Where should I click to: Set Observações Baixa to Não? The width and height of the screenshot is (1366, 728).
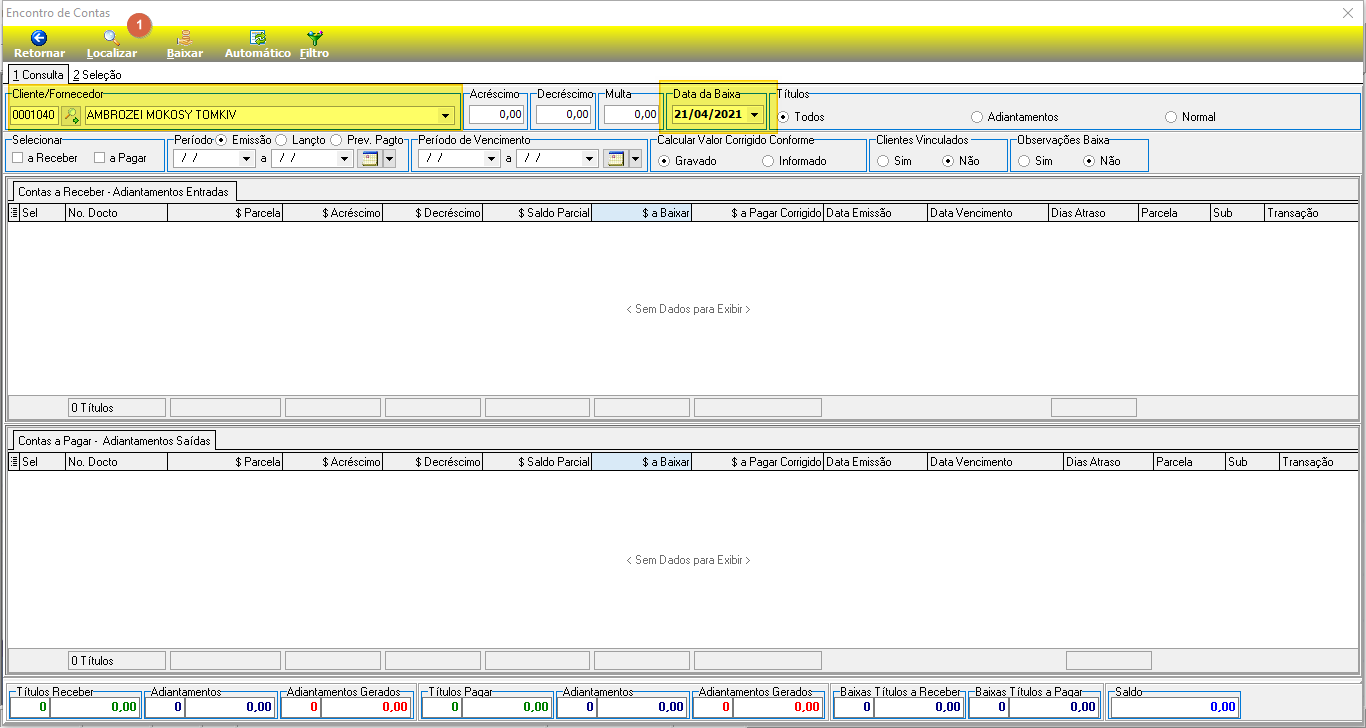point(1090,161)
